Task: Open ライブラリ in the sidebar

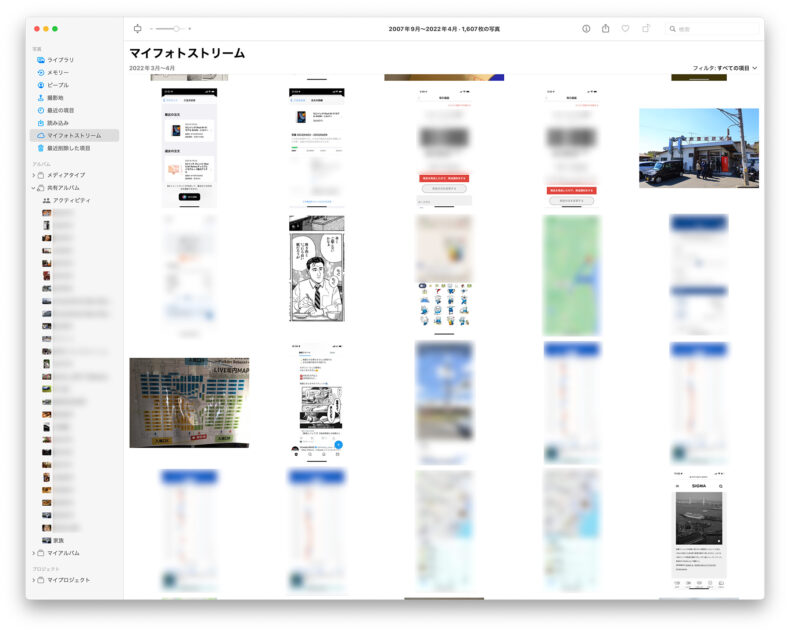Action: pos(60,60)
